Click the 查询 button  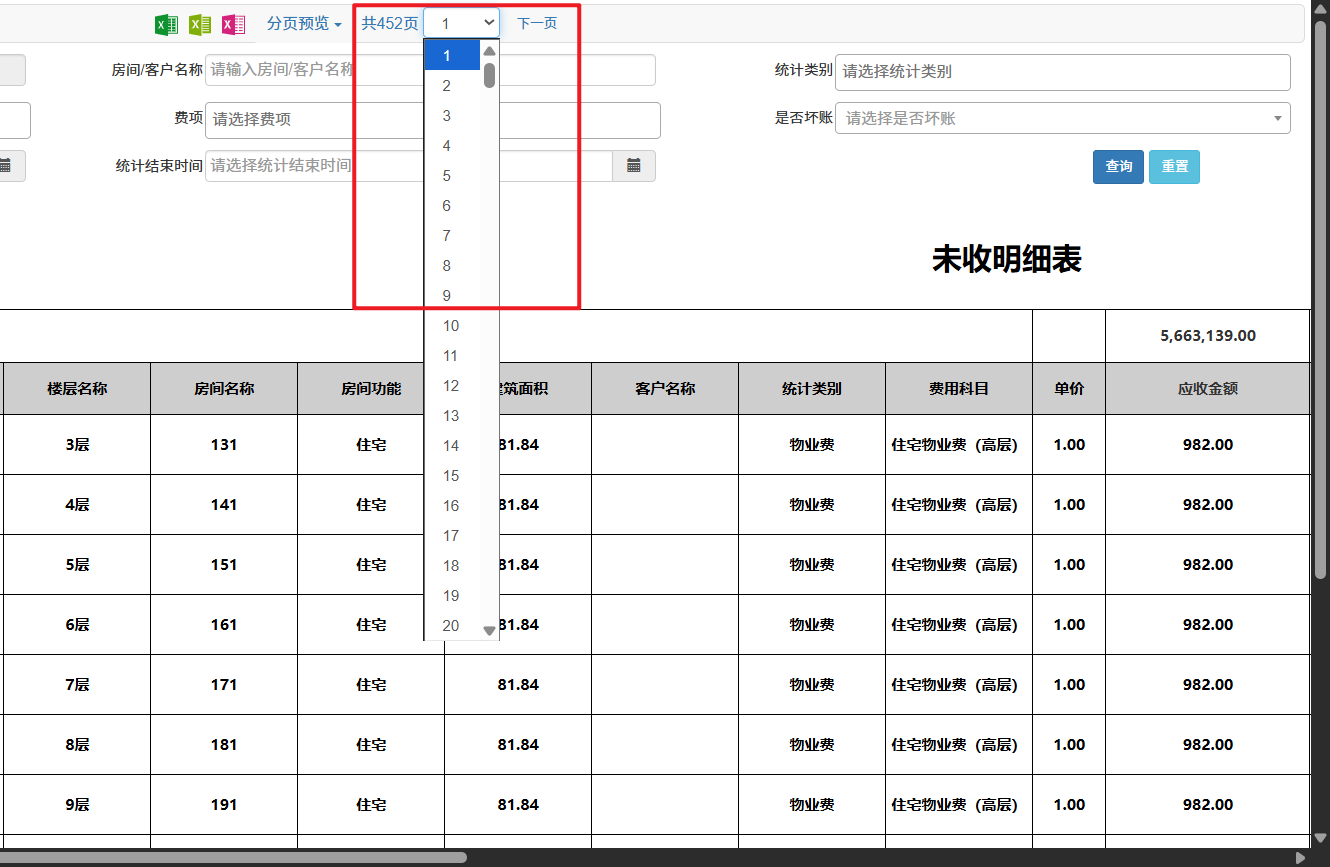click(1118, 167)
